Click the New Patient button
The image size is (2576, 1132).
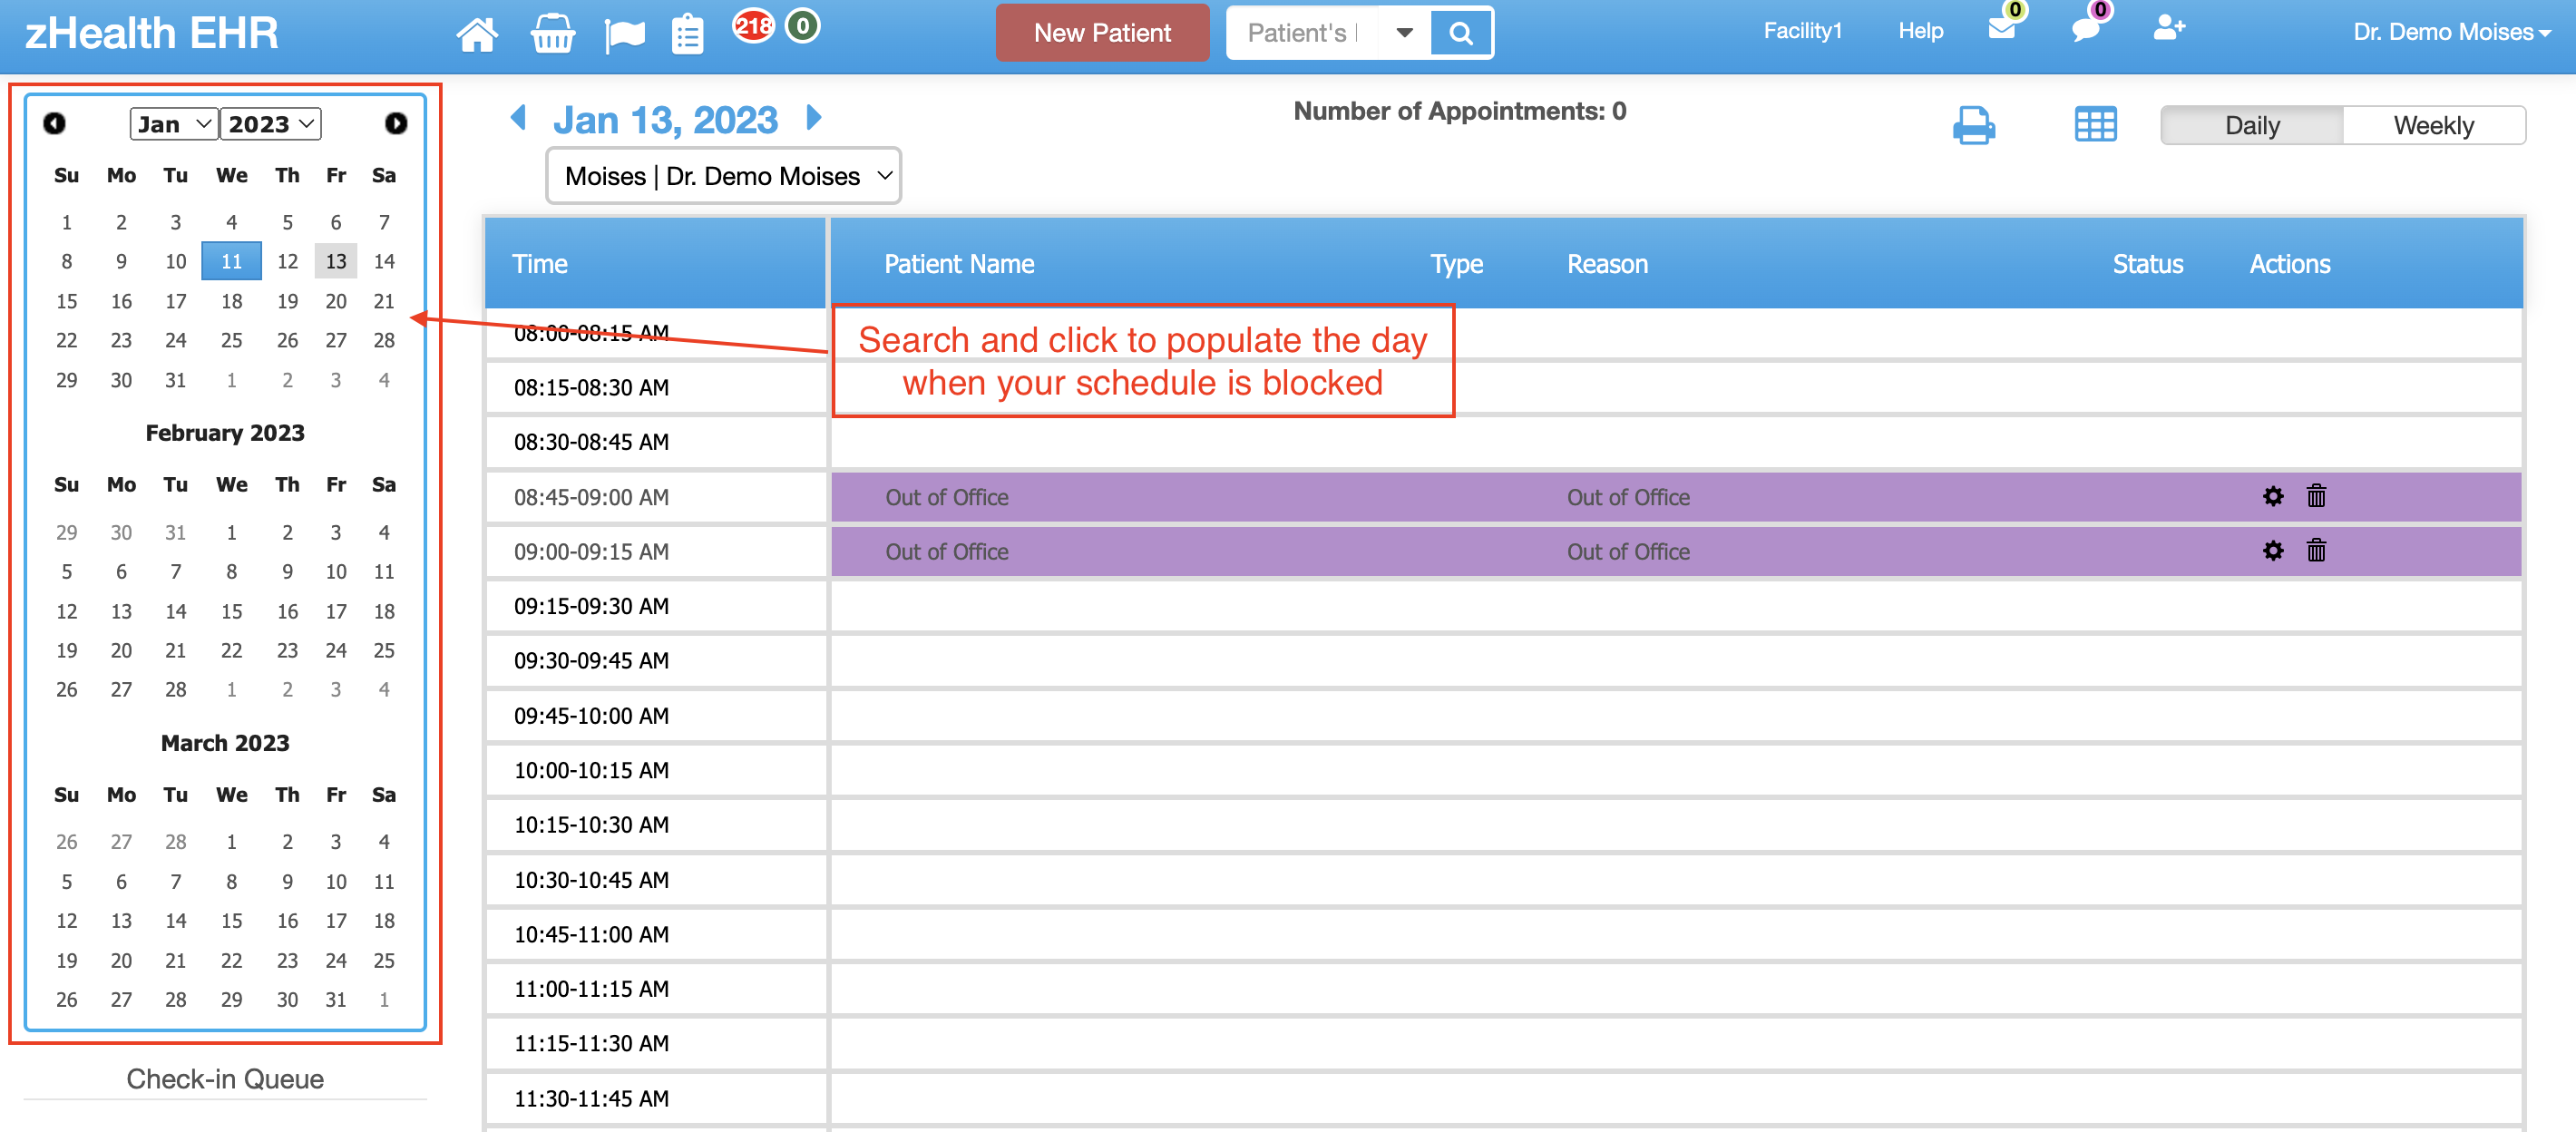click(1102, 32)
